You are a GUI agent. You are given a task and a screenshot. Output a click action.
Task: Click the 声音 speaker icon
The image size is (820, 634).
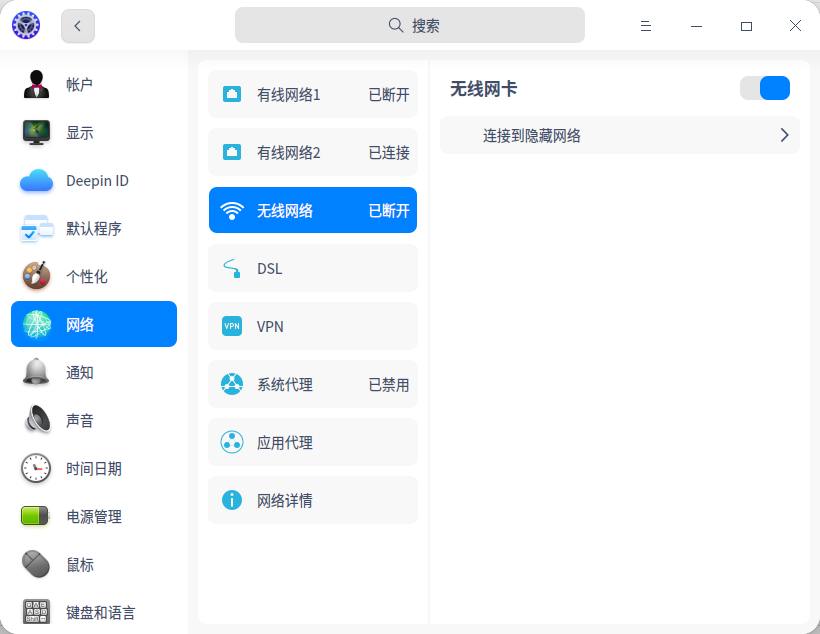[37, 420]
